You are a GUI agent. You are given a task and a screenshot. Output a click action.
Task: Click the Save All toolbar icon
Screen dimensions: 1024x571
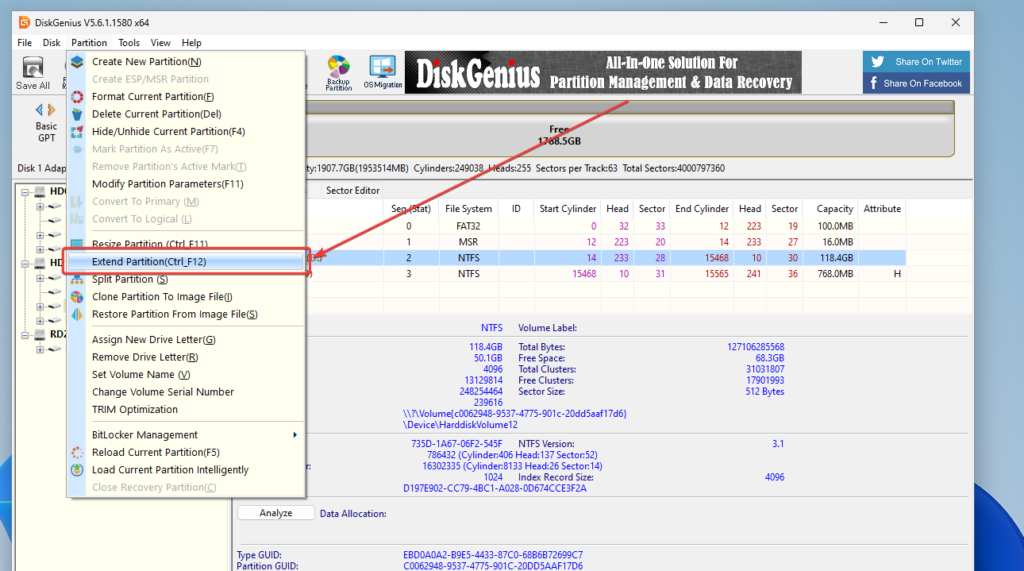click(x=33, y=73)
